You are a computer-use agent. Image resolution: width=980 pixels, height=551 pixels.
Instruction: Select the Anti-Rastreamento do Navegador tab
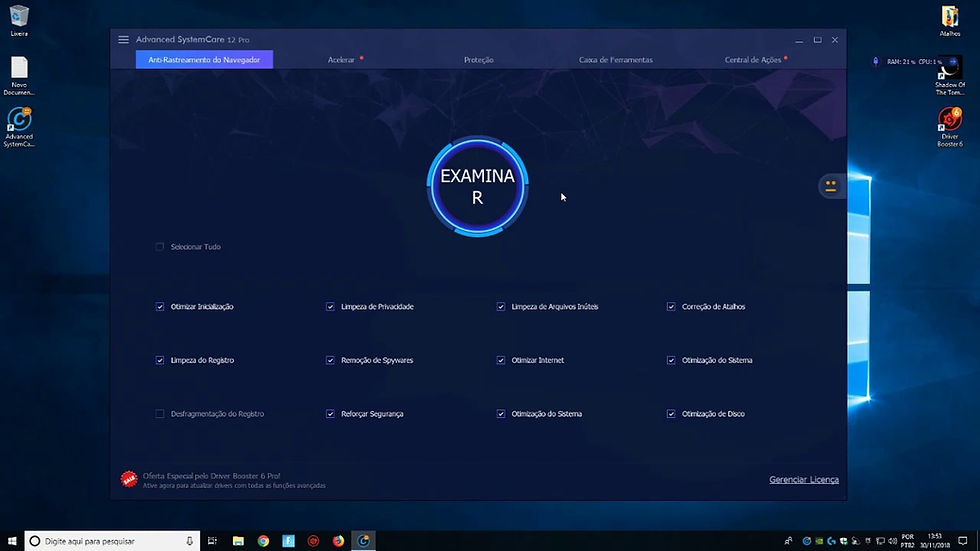[x=204, y=59]
